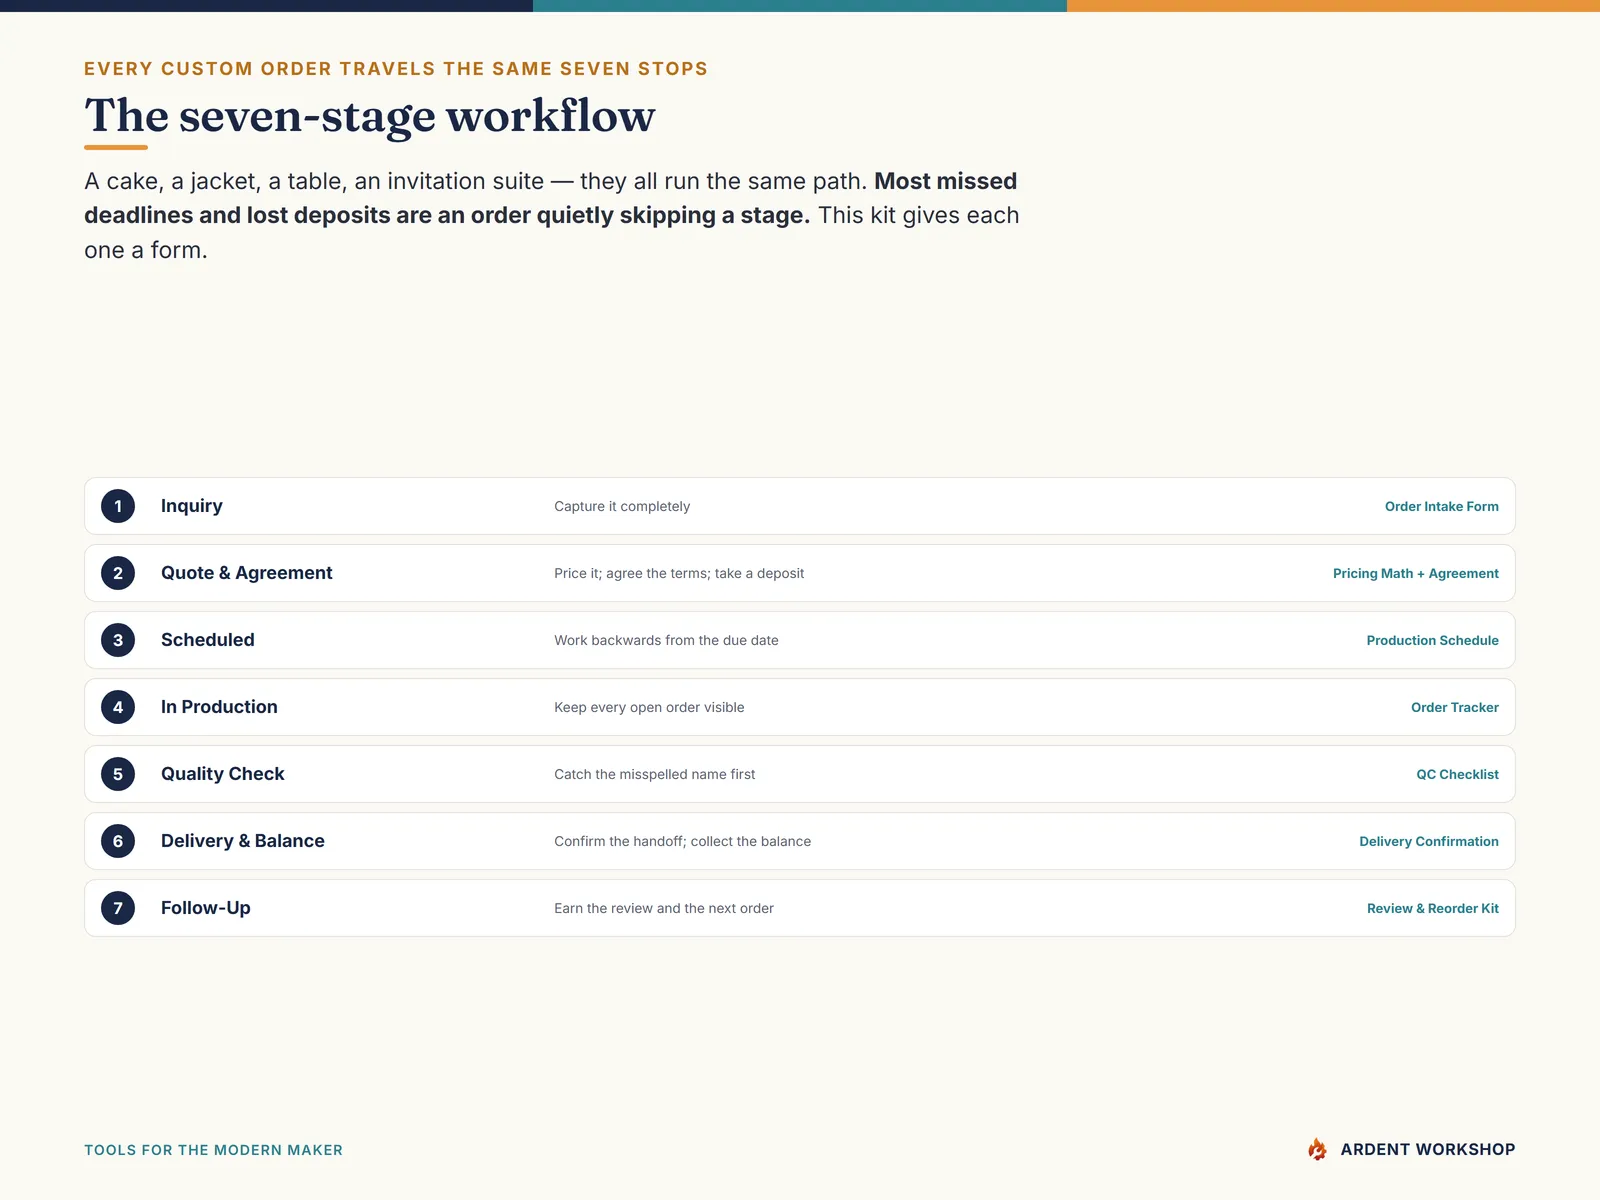Viewport: 1600px width, 1200px height.
Task: Select the Follow-Up stage title
Action: click(x=206, y=908)
